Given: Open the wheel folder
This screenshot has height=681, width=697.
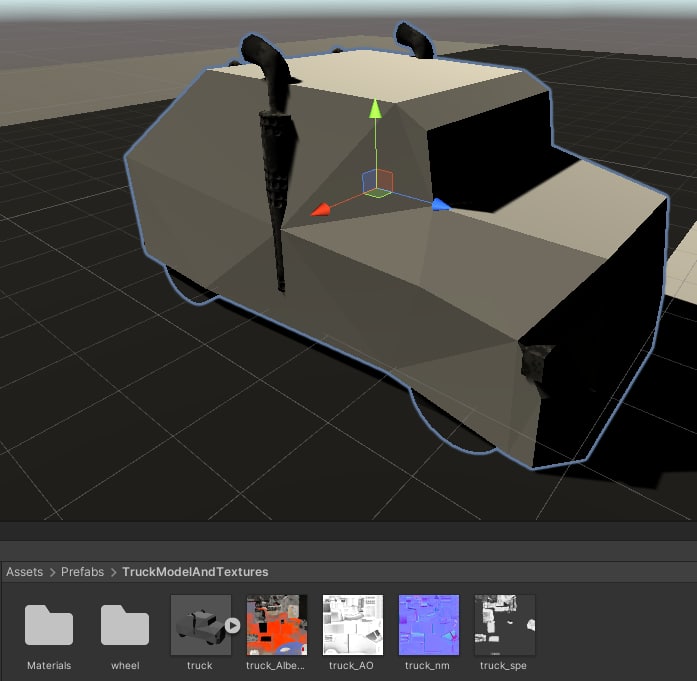Looking at the screenshot, I should click(x=125, y=625).
